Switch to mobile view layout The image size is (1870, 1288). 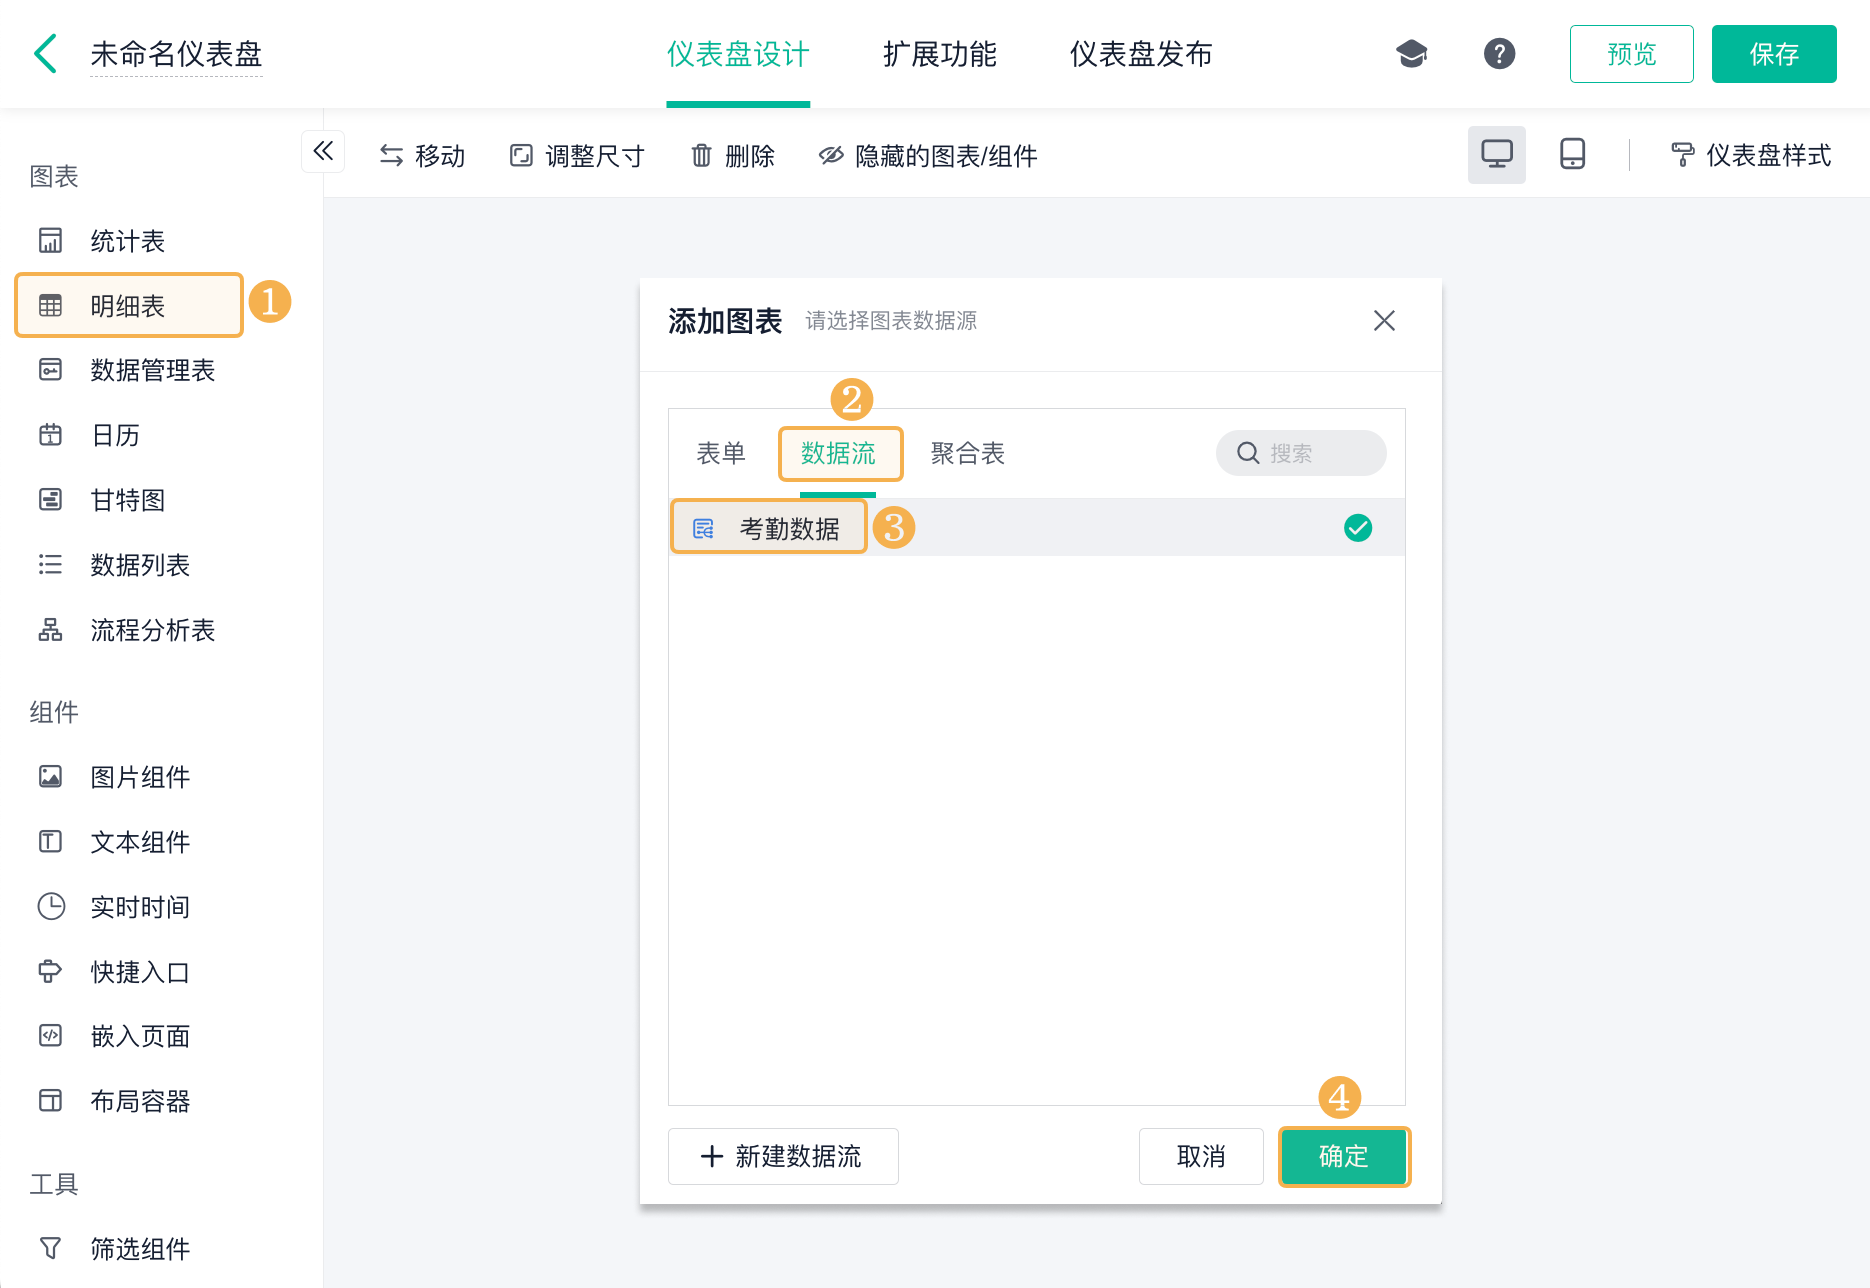[x=1572, y=155]
